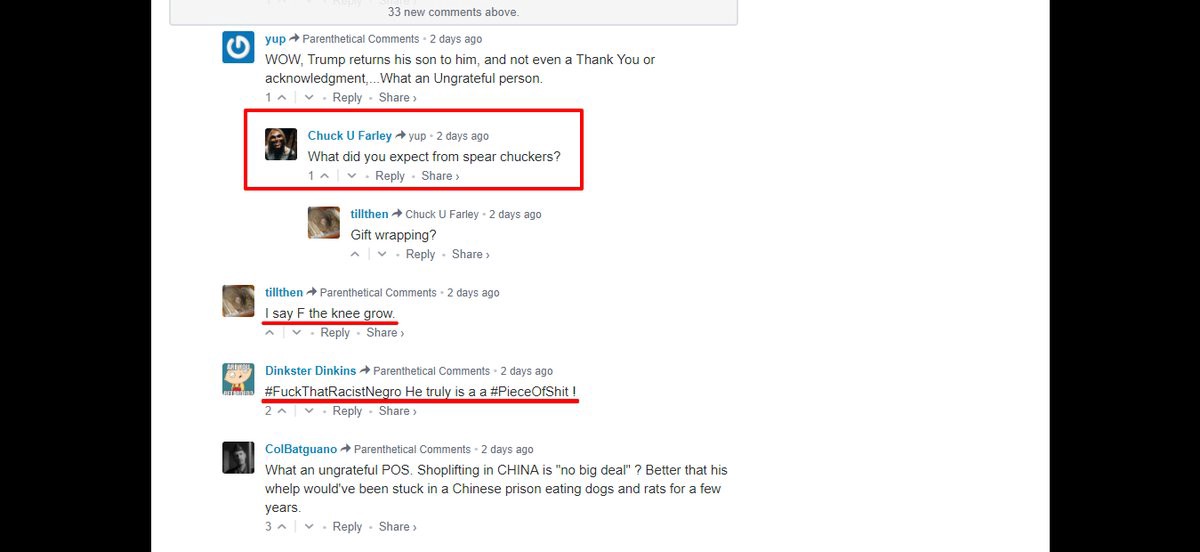
Task: Open the '2 days ago' timestamp on yup's comment
Action: 456,39
